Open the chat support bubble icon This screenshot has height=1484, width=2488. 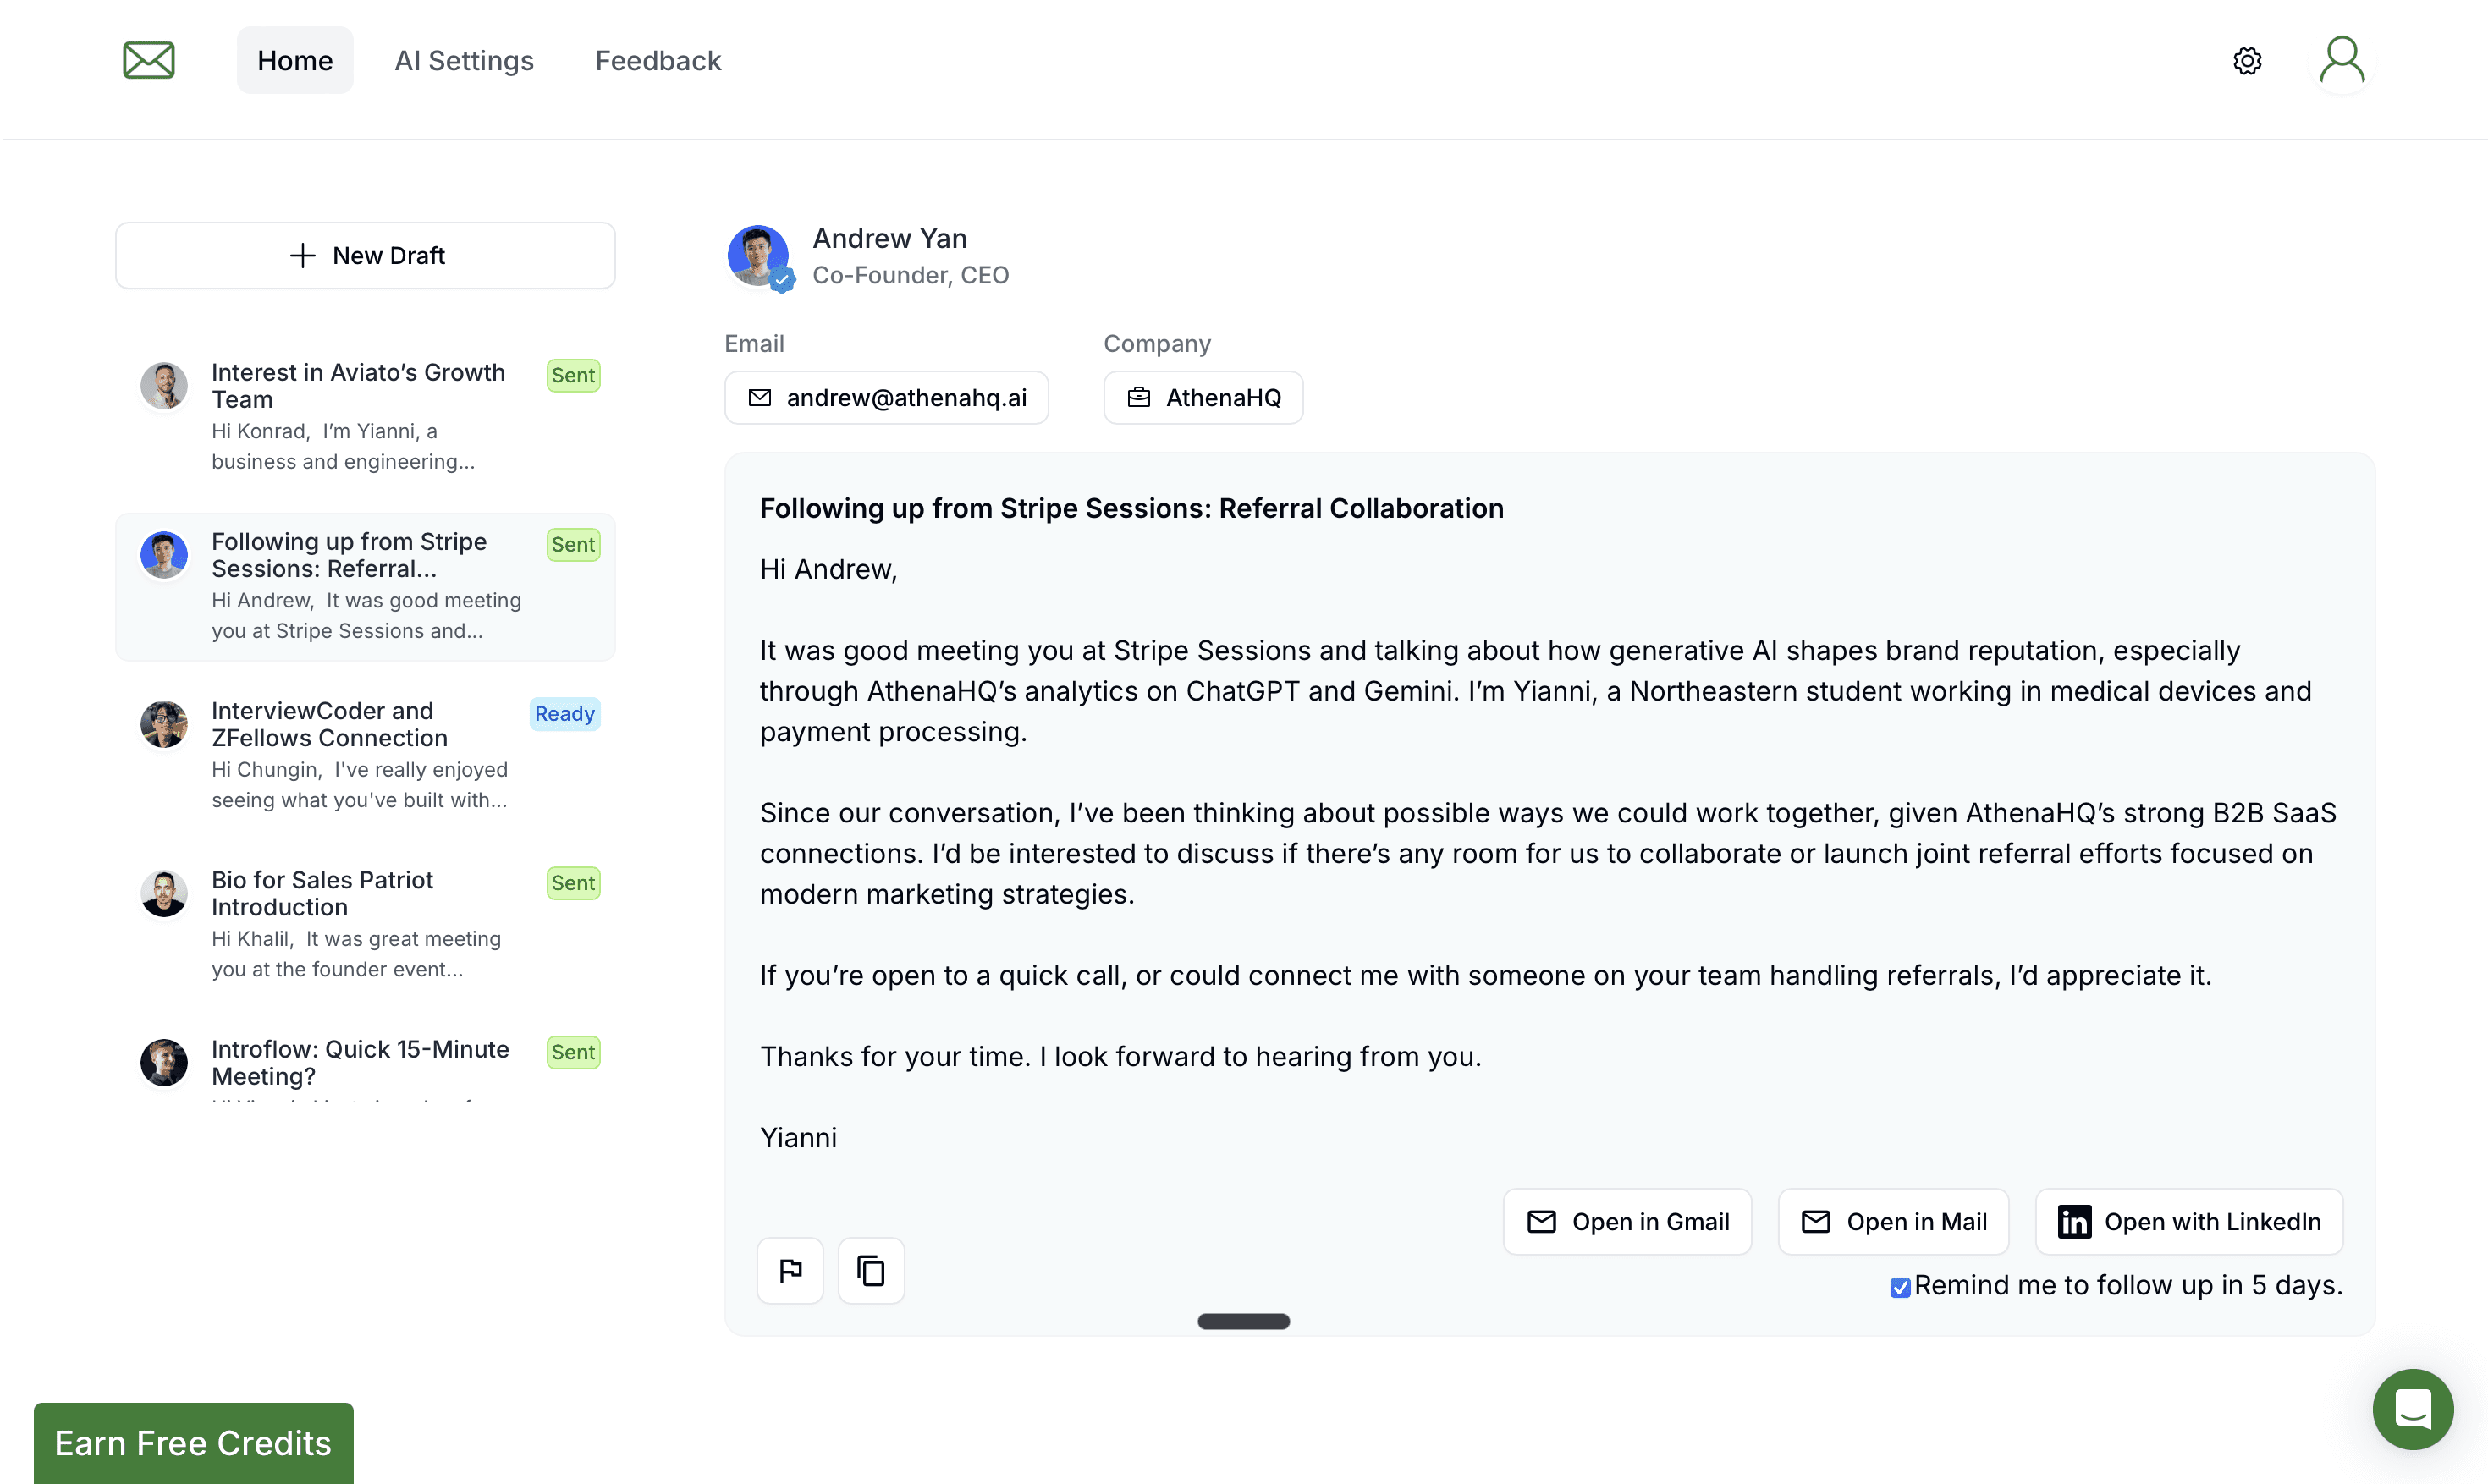click(x=2412, y=1409)
